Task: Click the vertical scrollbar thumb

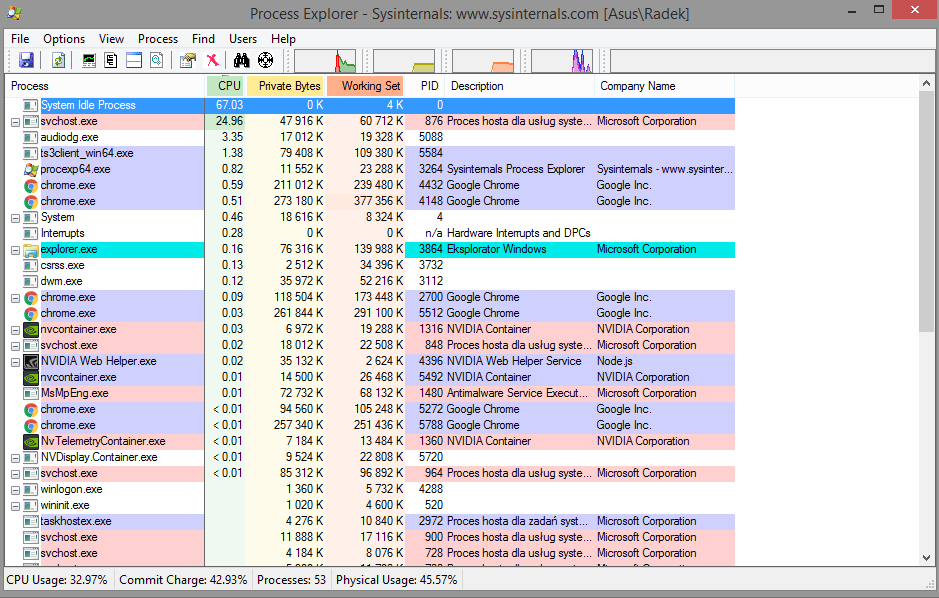Action: [x=926, y=211]
